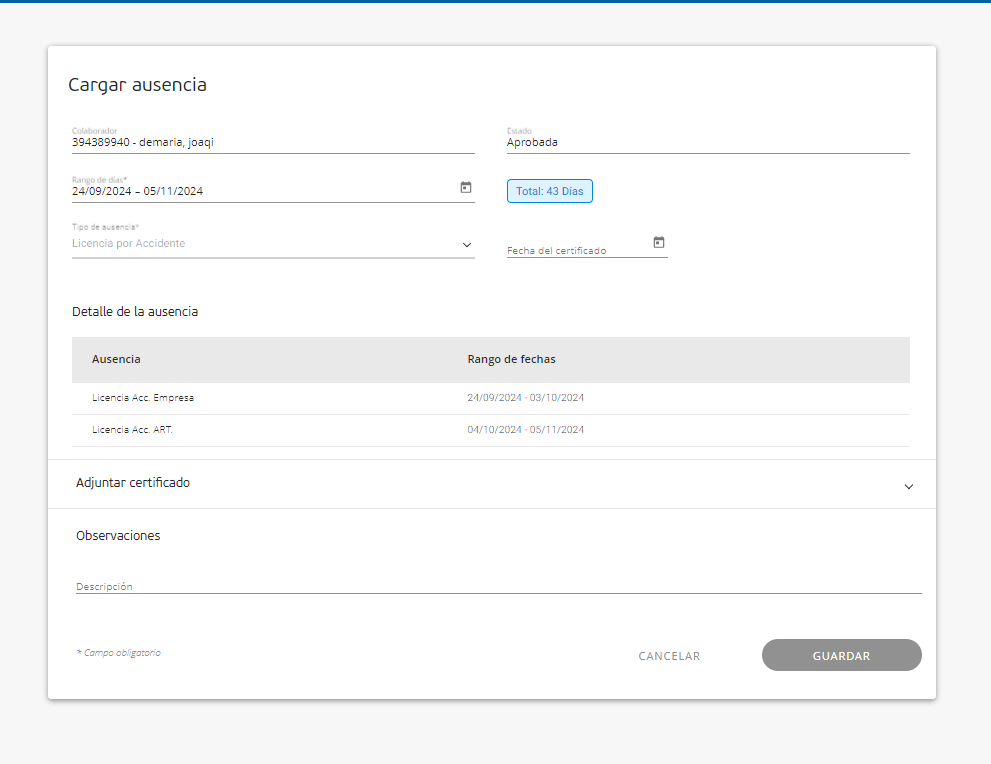Click the Total: 43 Días badge
This screenshot has width=991, height=764.
[x=549, y=191]
